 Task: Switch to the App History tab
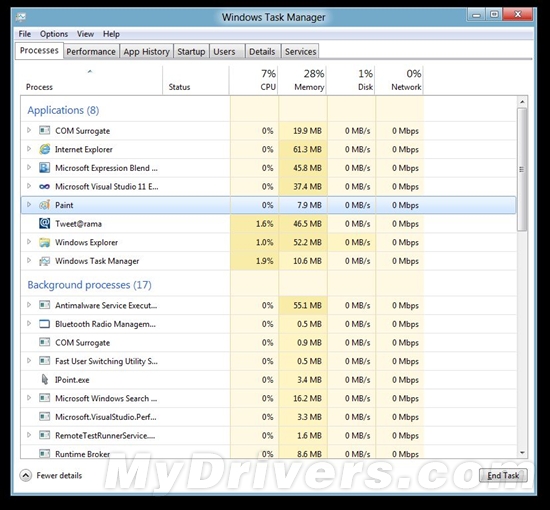click(147, 52)
